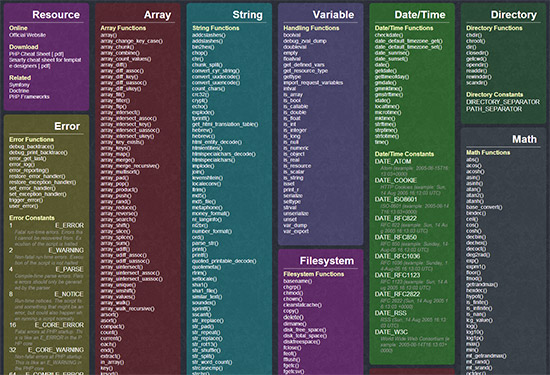This screenshot has width=550, height=375.
Task: Select date_sunrise() entry
Action: pyautogui.click(x=392, y=53)
